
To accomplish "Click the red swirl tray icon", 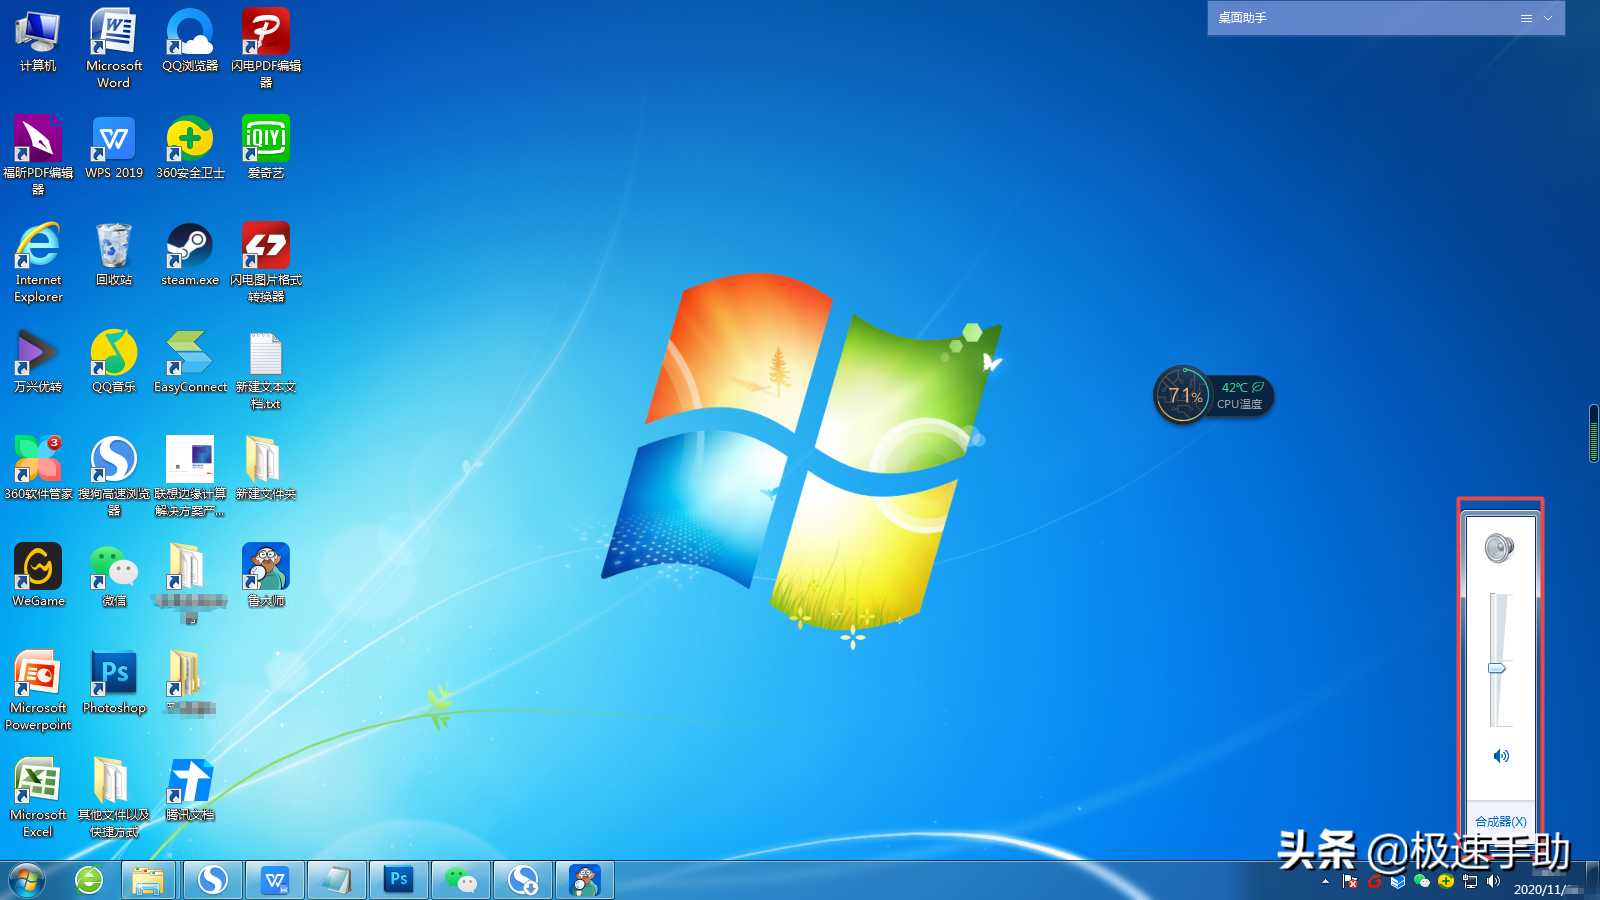I will [1375, 882].
